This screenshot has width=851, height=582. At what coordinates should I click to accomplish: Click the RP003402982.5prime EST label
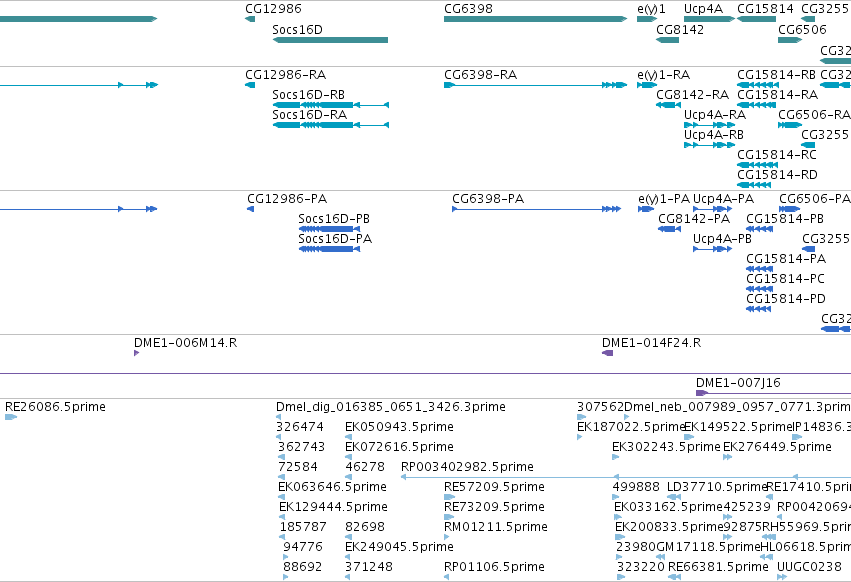[467, 467]
